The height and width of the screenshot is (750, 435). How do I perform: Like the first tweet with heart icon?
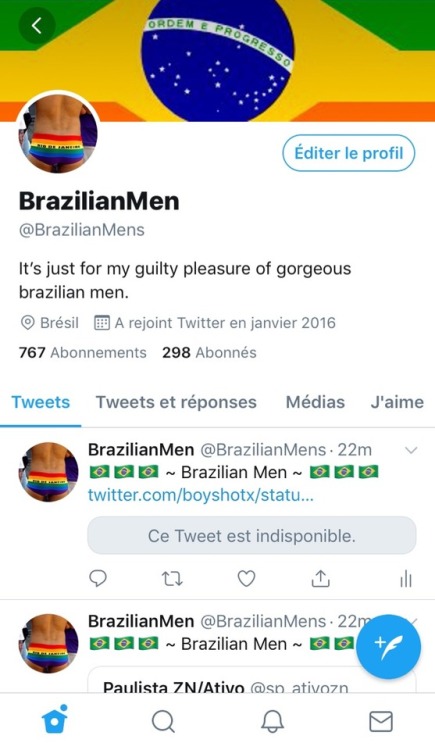pyautogui.click(x=246, y=579)
